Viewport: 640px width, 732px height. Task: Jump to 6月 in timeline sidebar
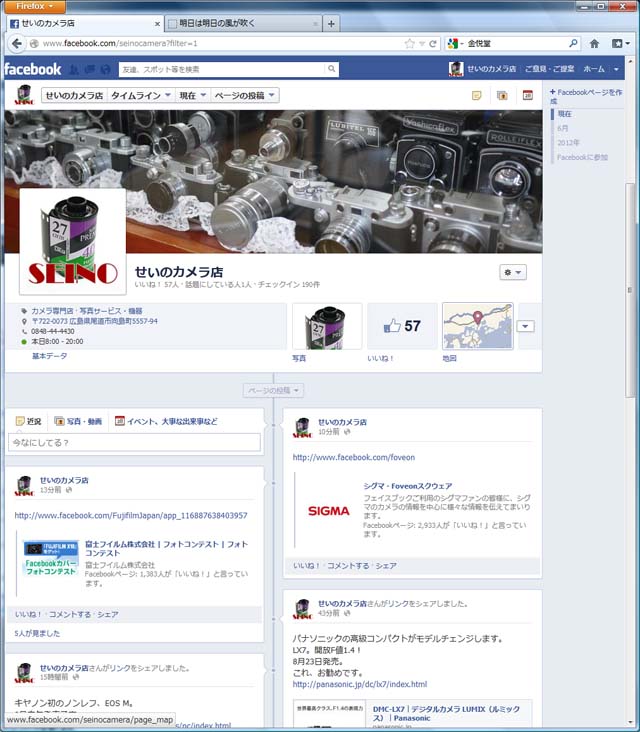tap(563, 128)
